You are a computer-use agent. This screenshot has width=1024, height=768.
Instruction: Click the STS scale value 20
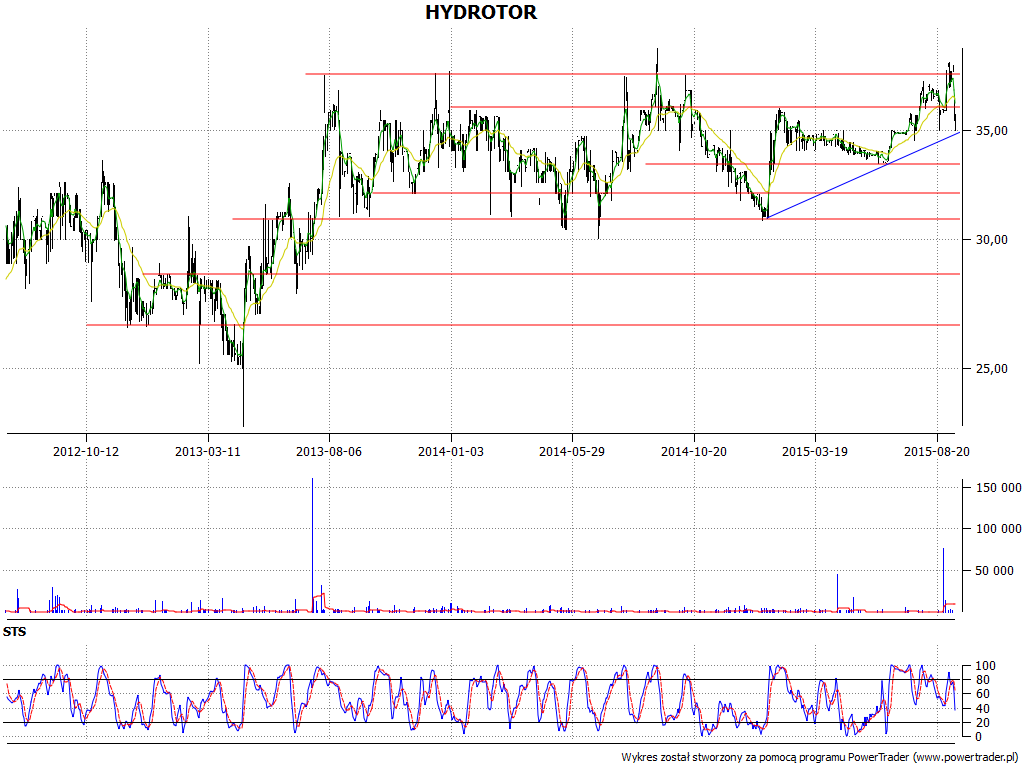982,723
